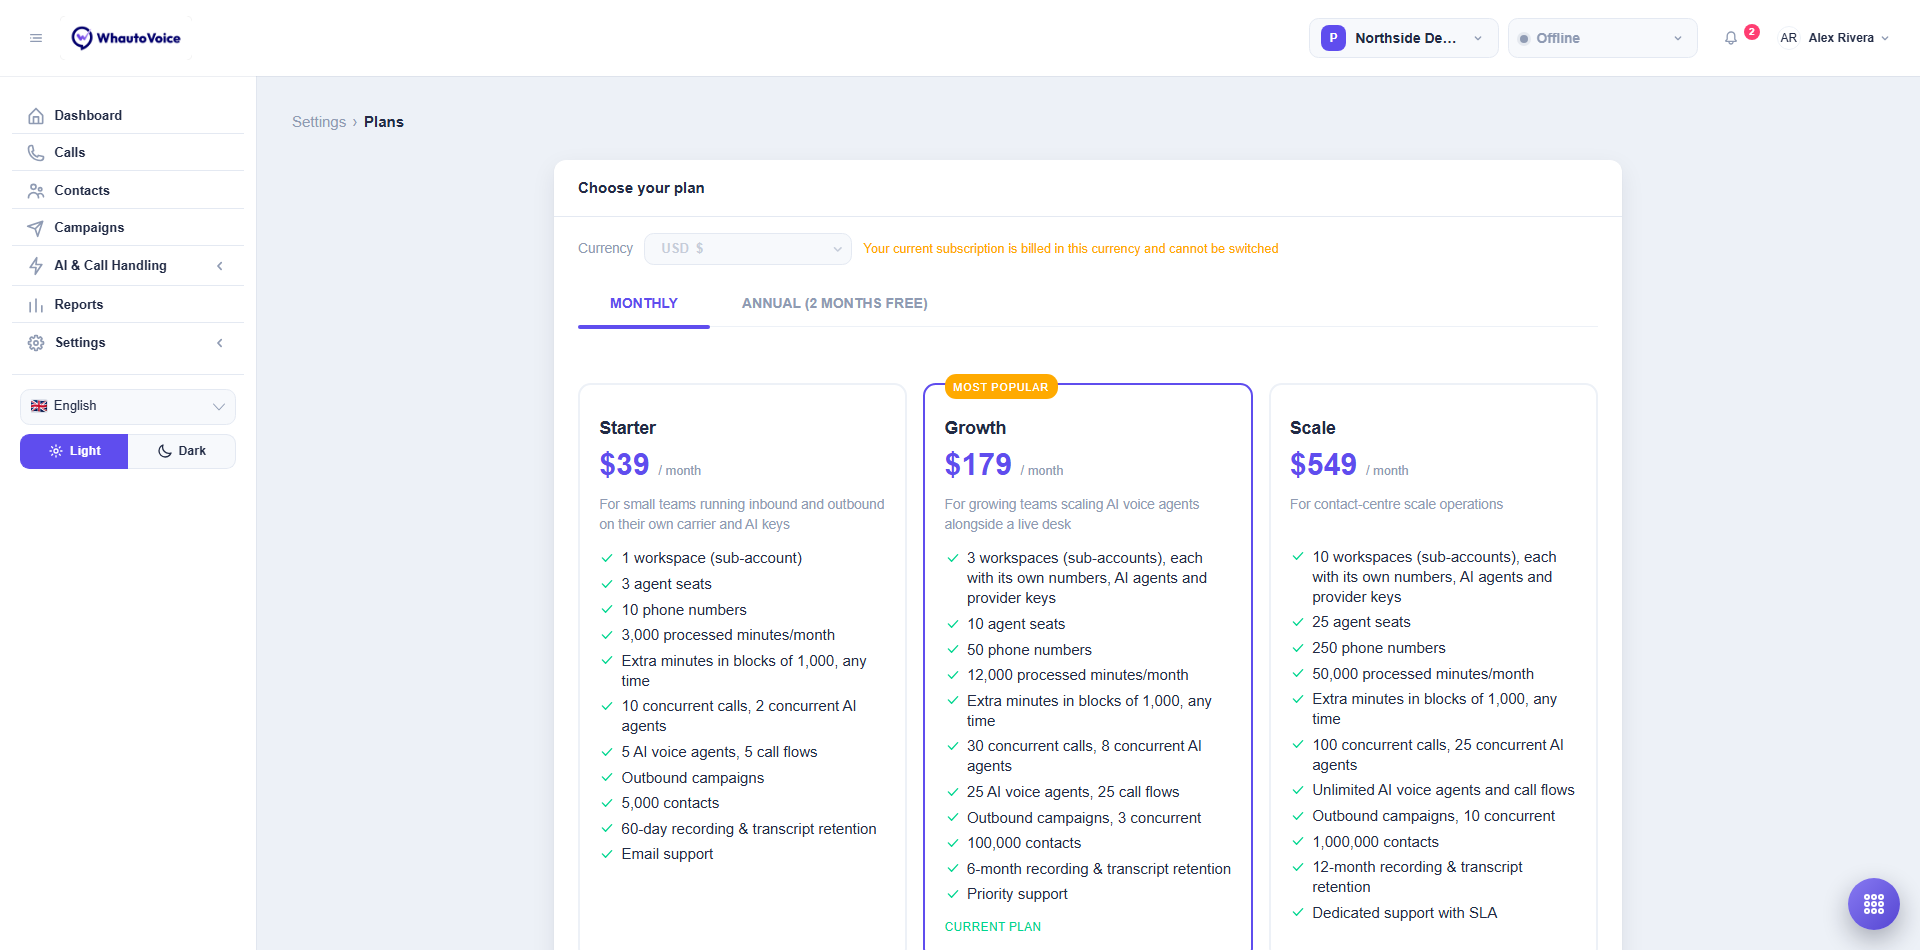The image size is (1920, 950).
Task: Open the floating apps grid button
Action: [x=1874, y=904]
